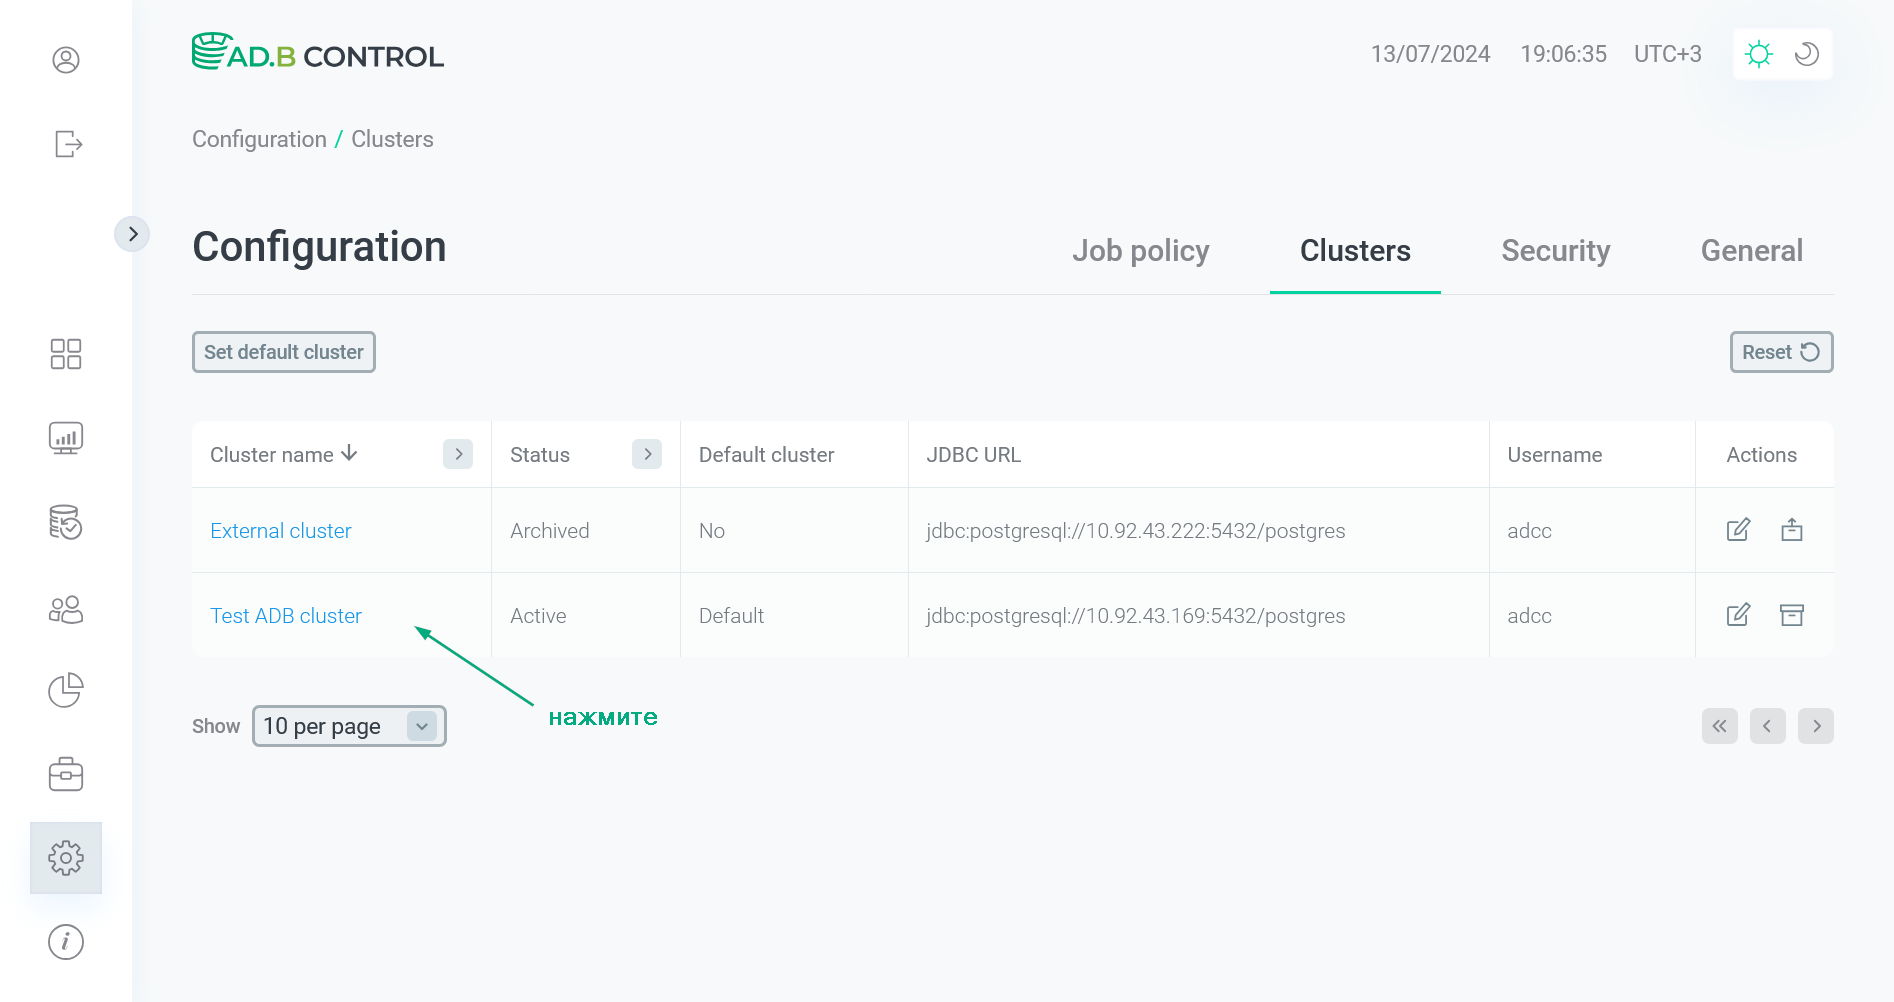1894x1002 pixels.
Task: Switch to dark theme moon icon
Action: click(1806, 54)
